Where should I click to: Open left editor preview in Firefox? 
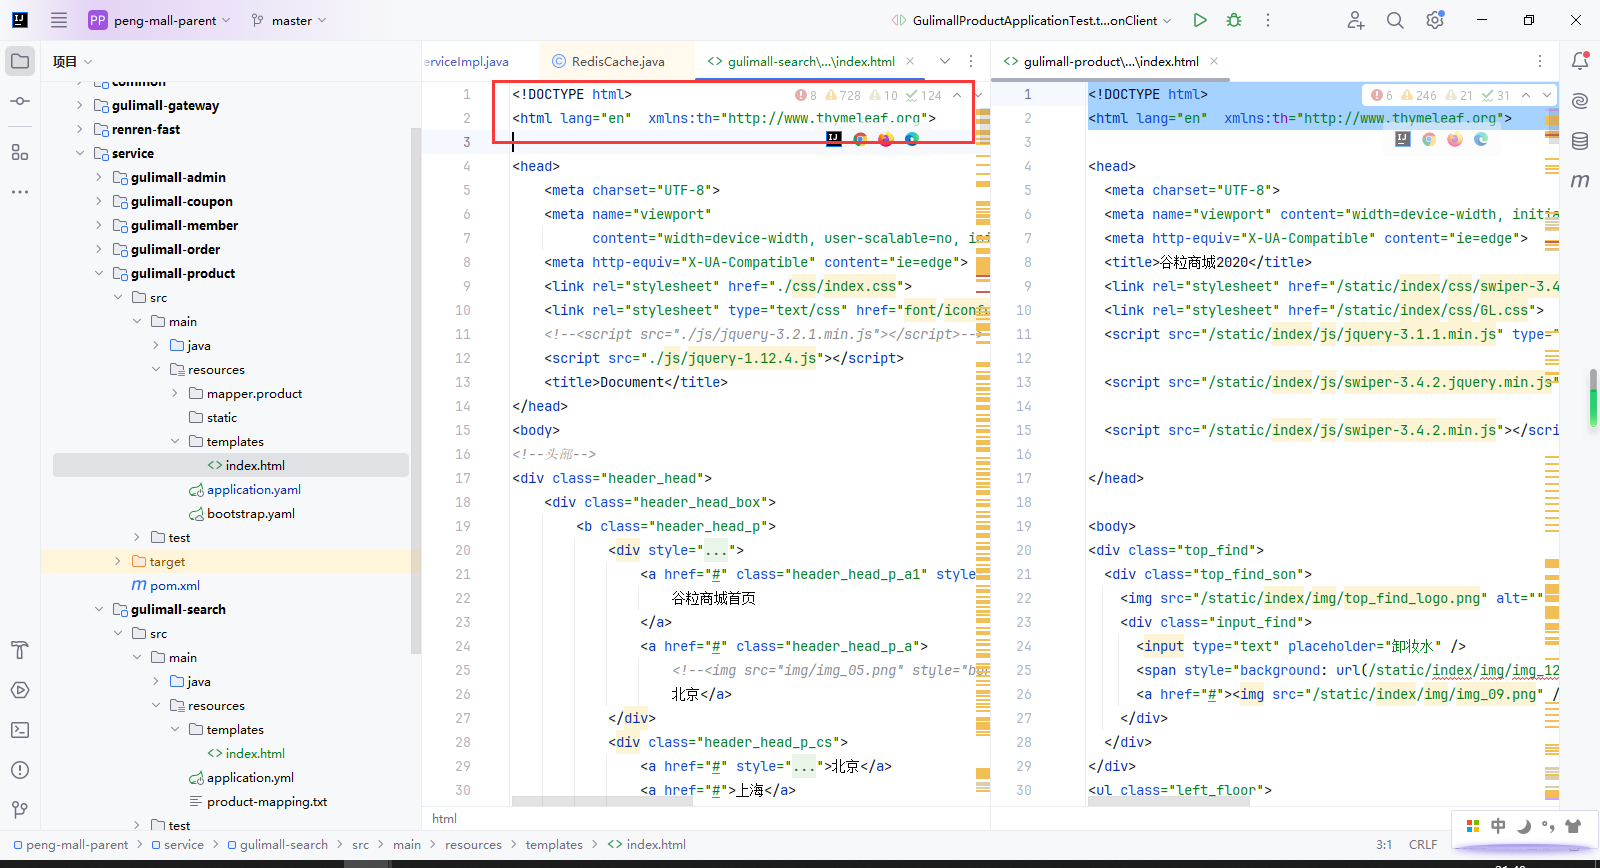pos(886,139)
